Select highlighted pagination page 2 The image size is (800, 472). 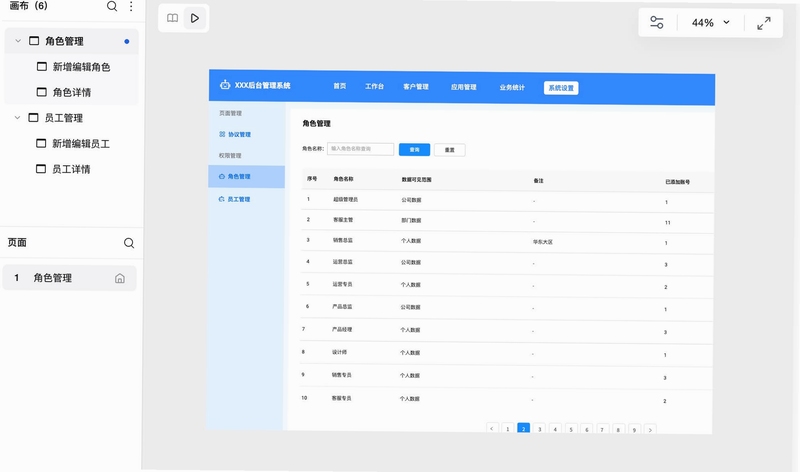tap(523, 429)
